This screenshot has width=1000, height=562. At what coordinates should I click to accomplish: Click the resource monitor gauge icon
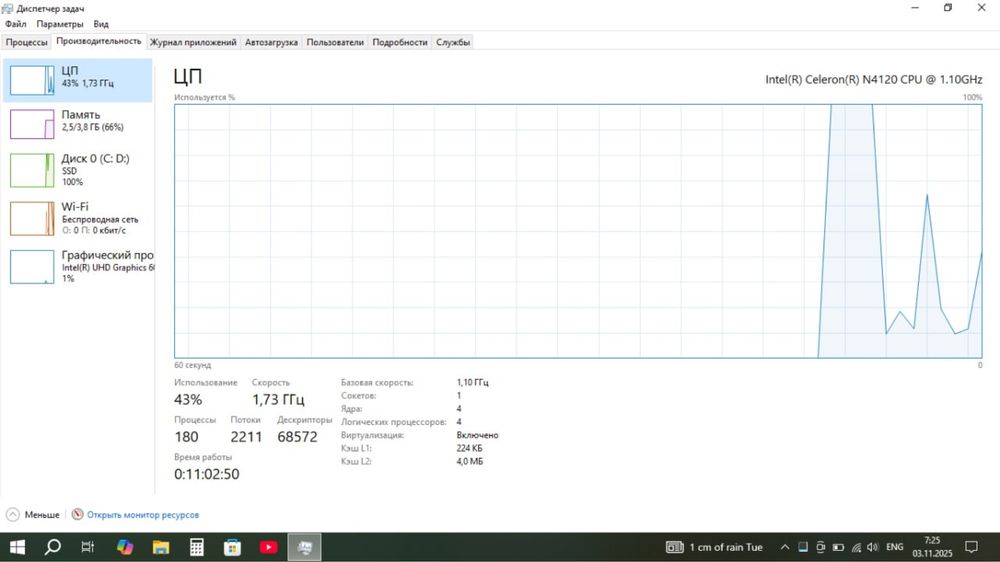coord(77,514)
